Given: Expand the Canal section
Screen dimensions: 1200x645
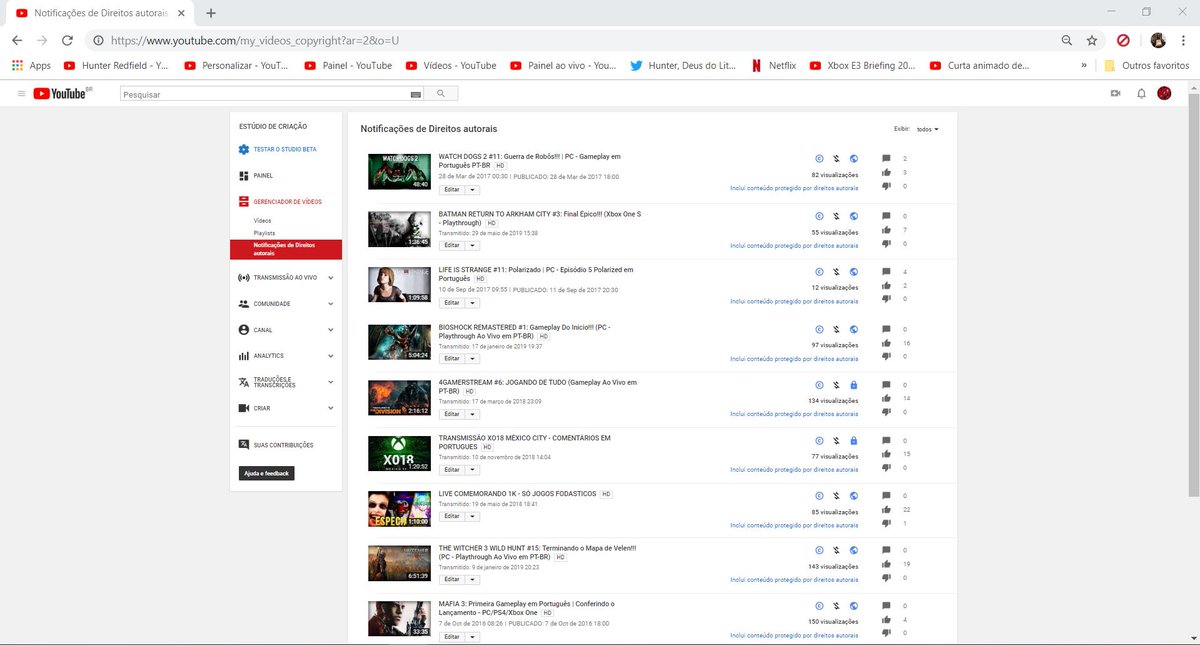Looking at the screenshot, I should coord(330,329).
